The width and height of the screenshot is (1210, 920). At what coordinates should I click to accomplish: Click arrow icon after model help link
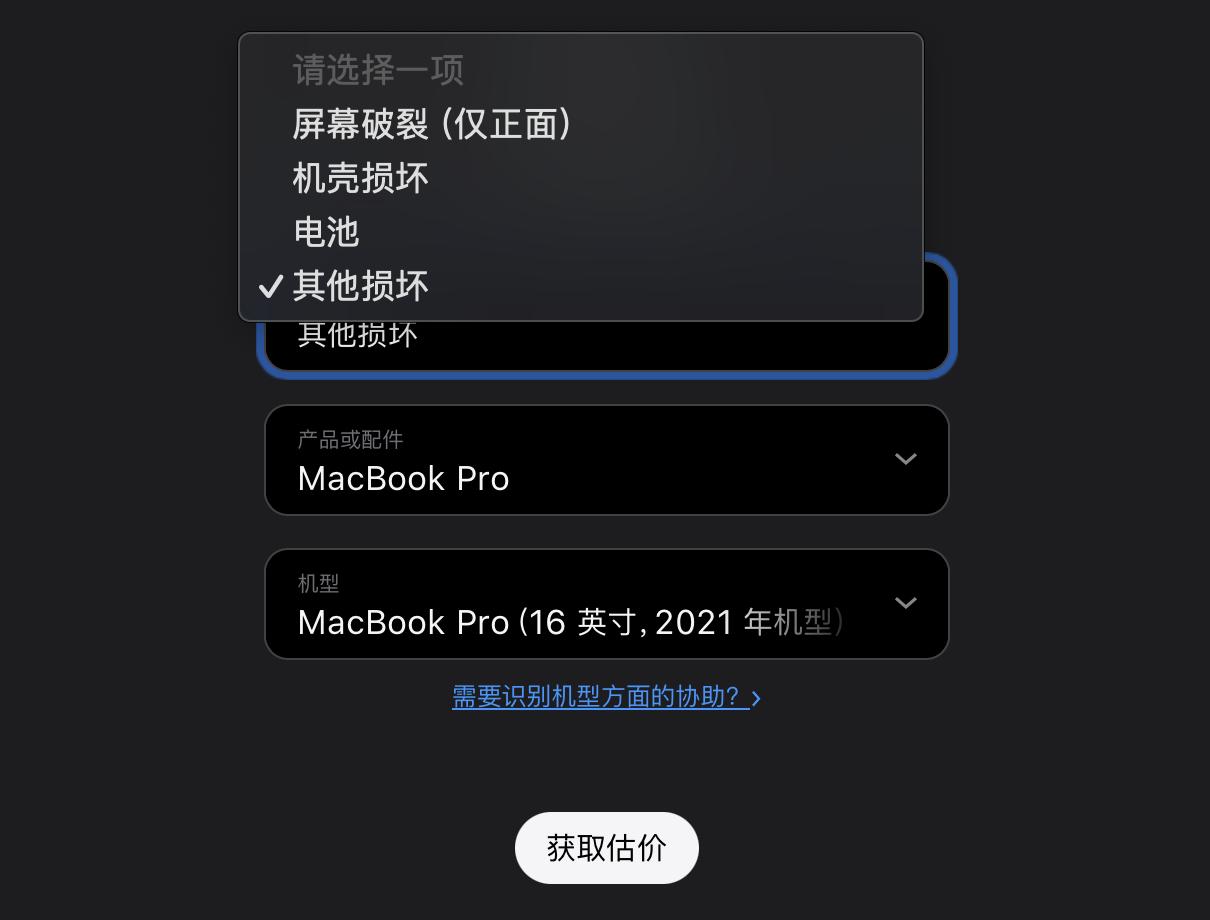click(756, 698)
